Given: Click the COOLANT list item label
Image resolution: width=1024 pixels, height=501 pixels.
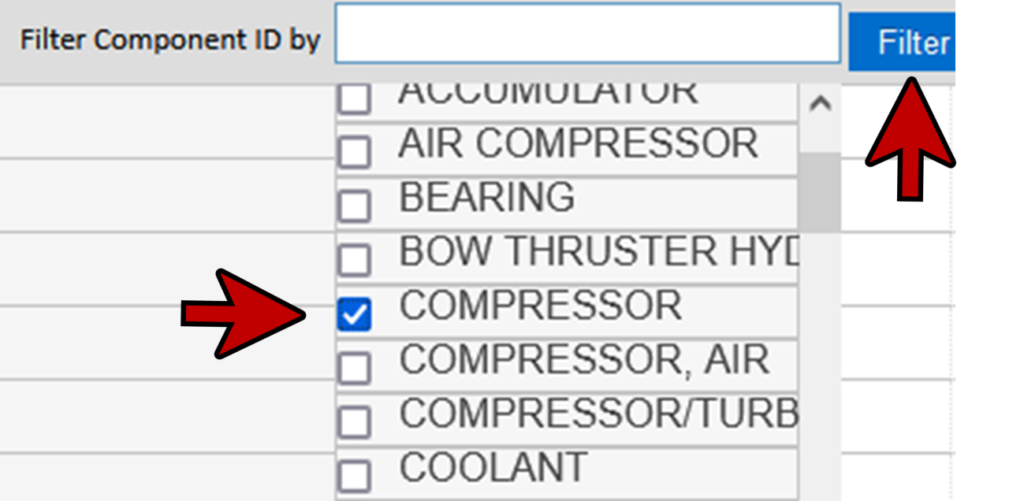Looking at the screenshot, I should click(493, 467).
